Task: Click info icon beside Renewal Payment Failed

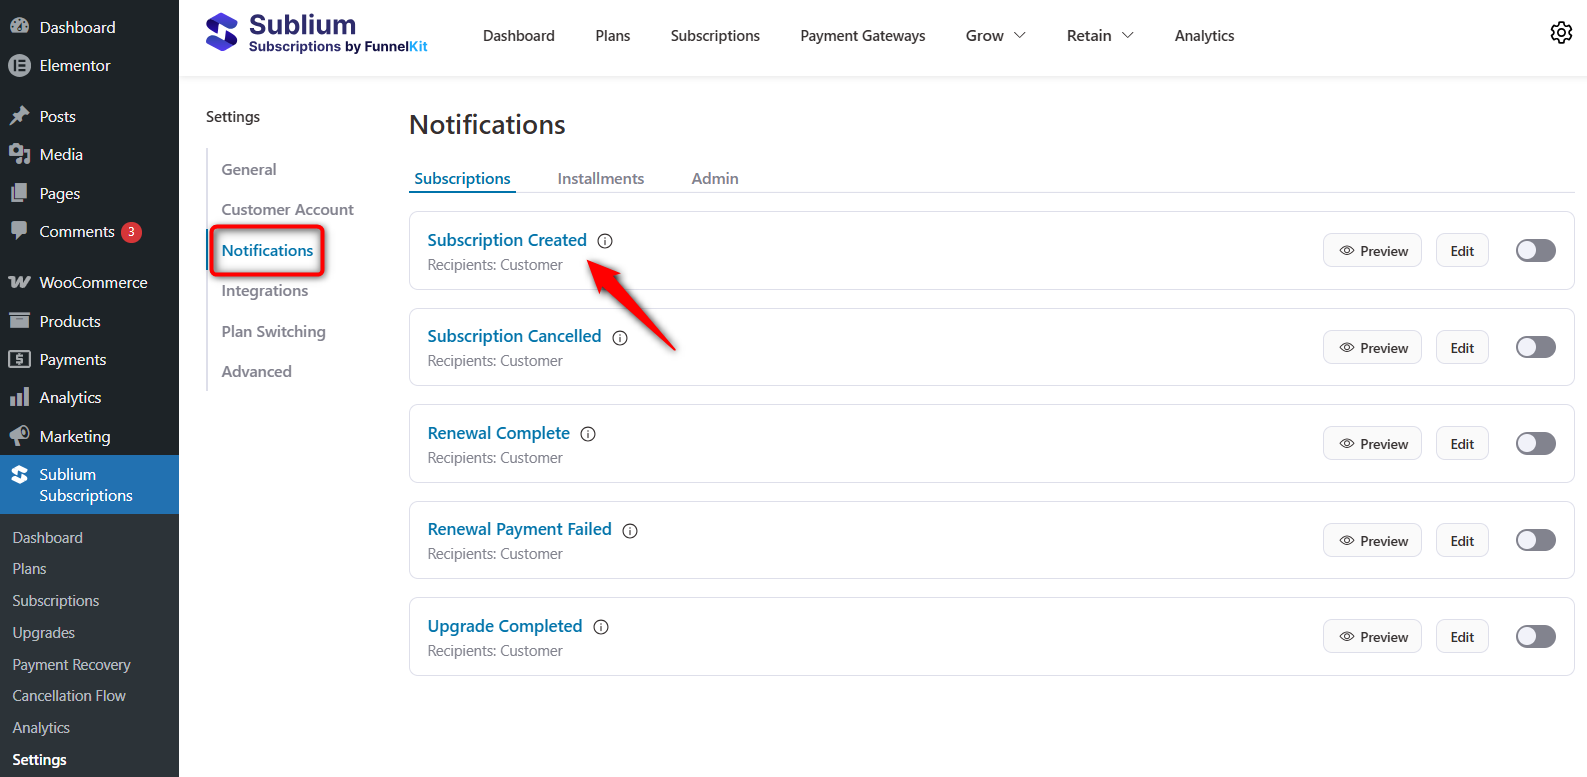Action: [x=630, y=531]
